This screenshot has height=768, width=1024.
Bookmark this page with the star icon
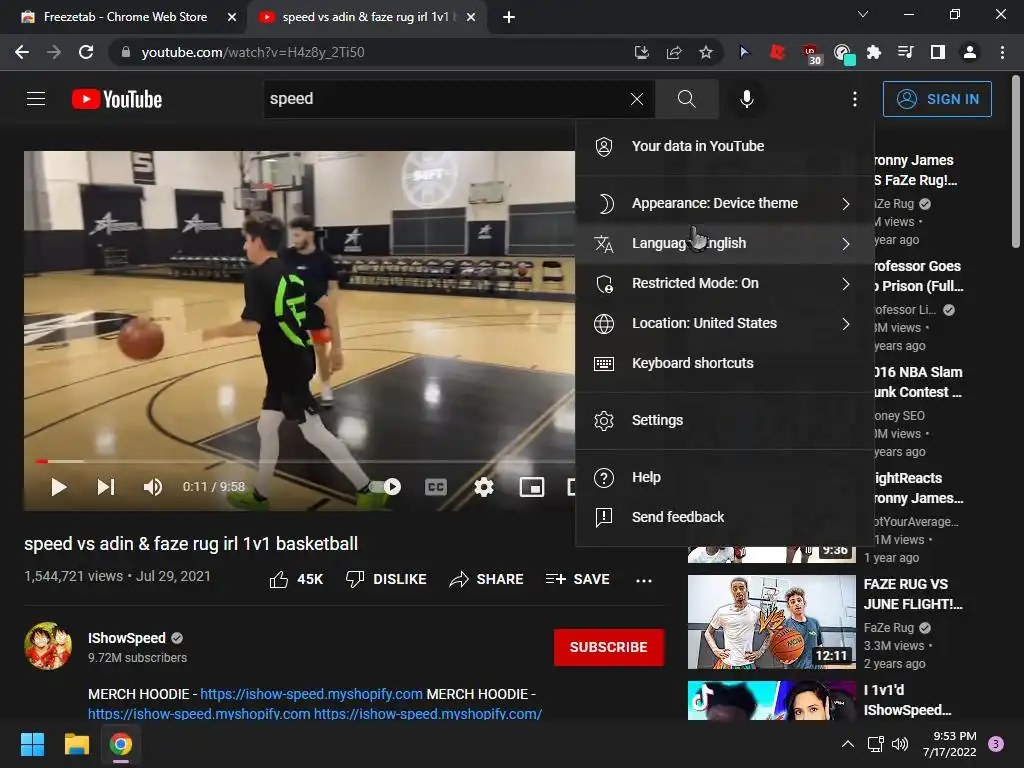pyautogui.click(x=706, y=52)
